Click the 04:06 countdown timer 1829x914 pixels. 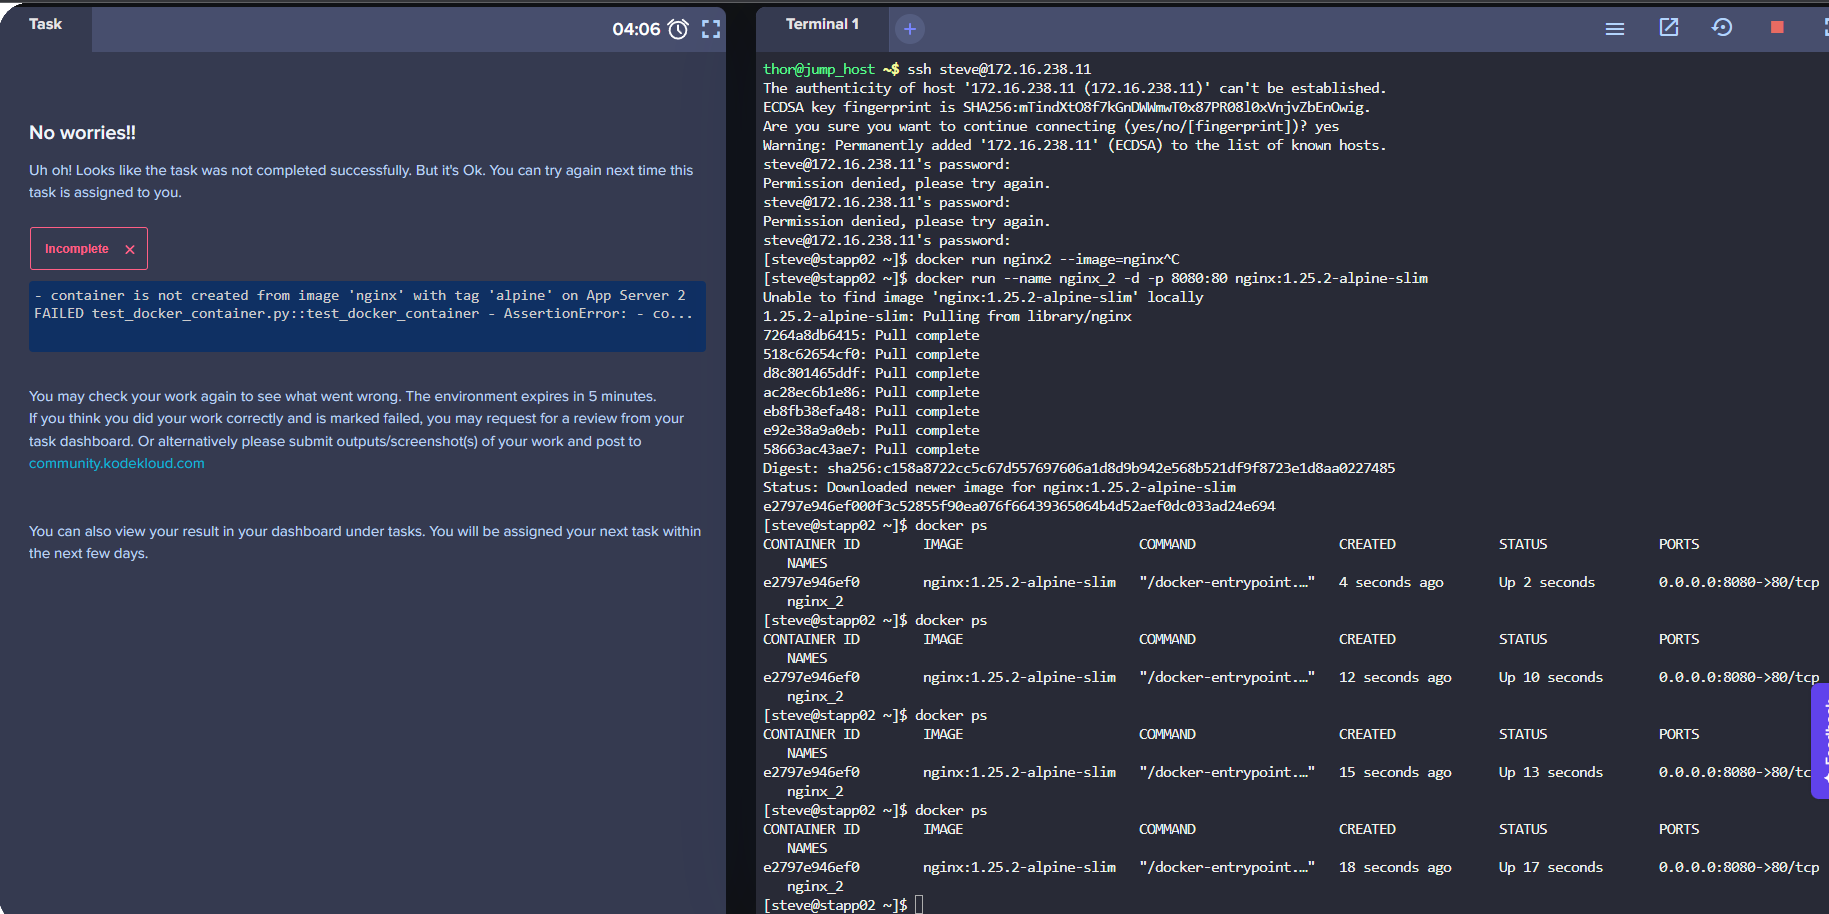(x=636, y=29)
